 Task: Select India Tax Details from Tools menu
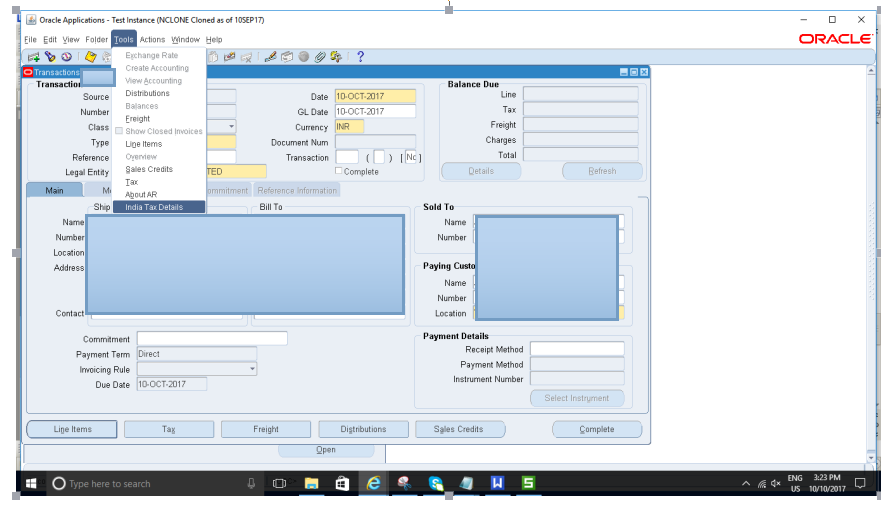pyautogui.click(x=159, y=207)
